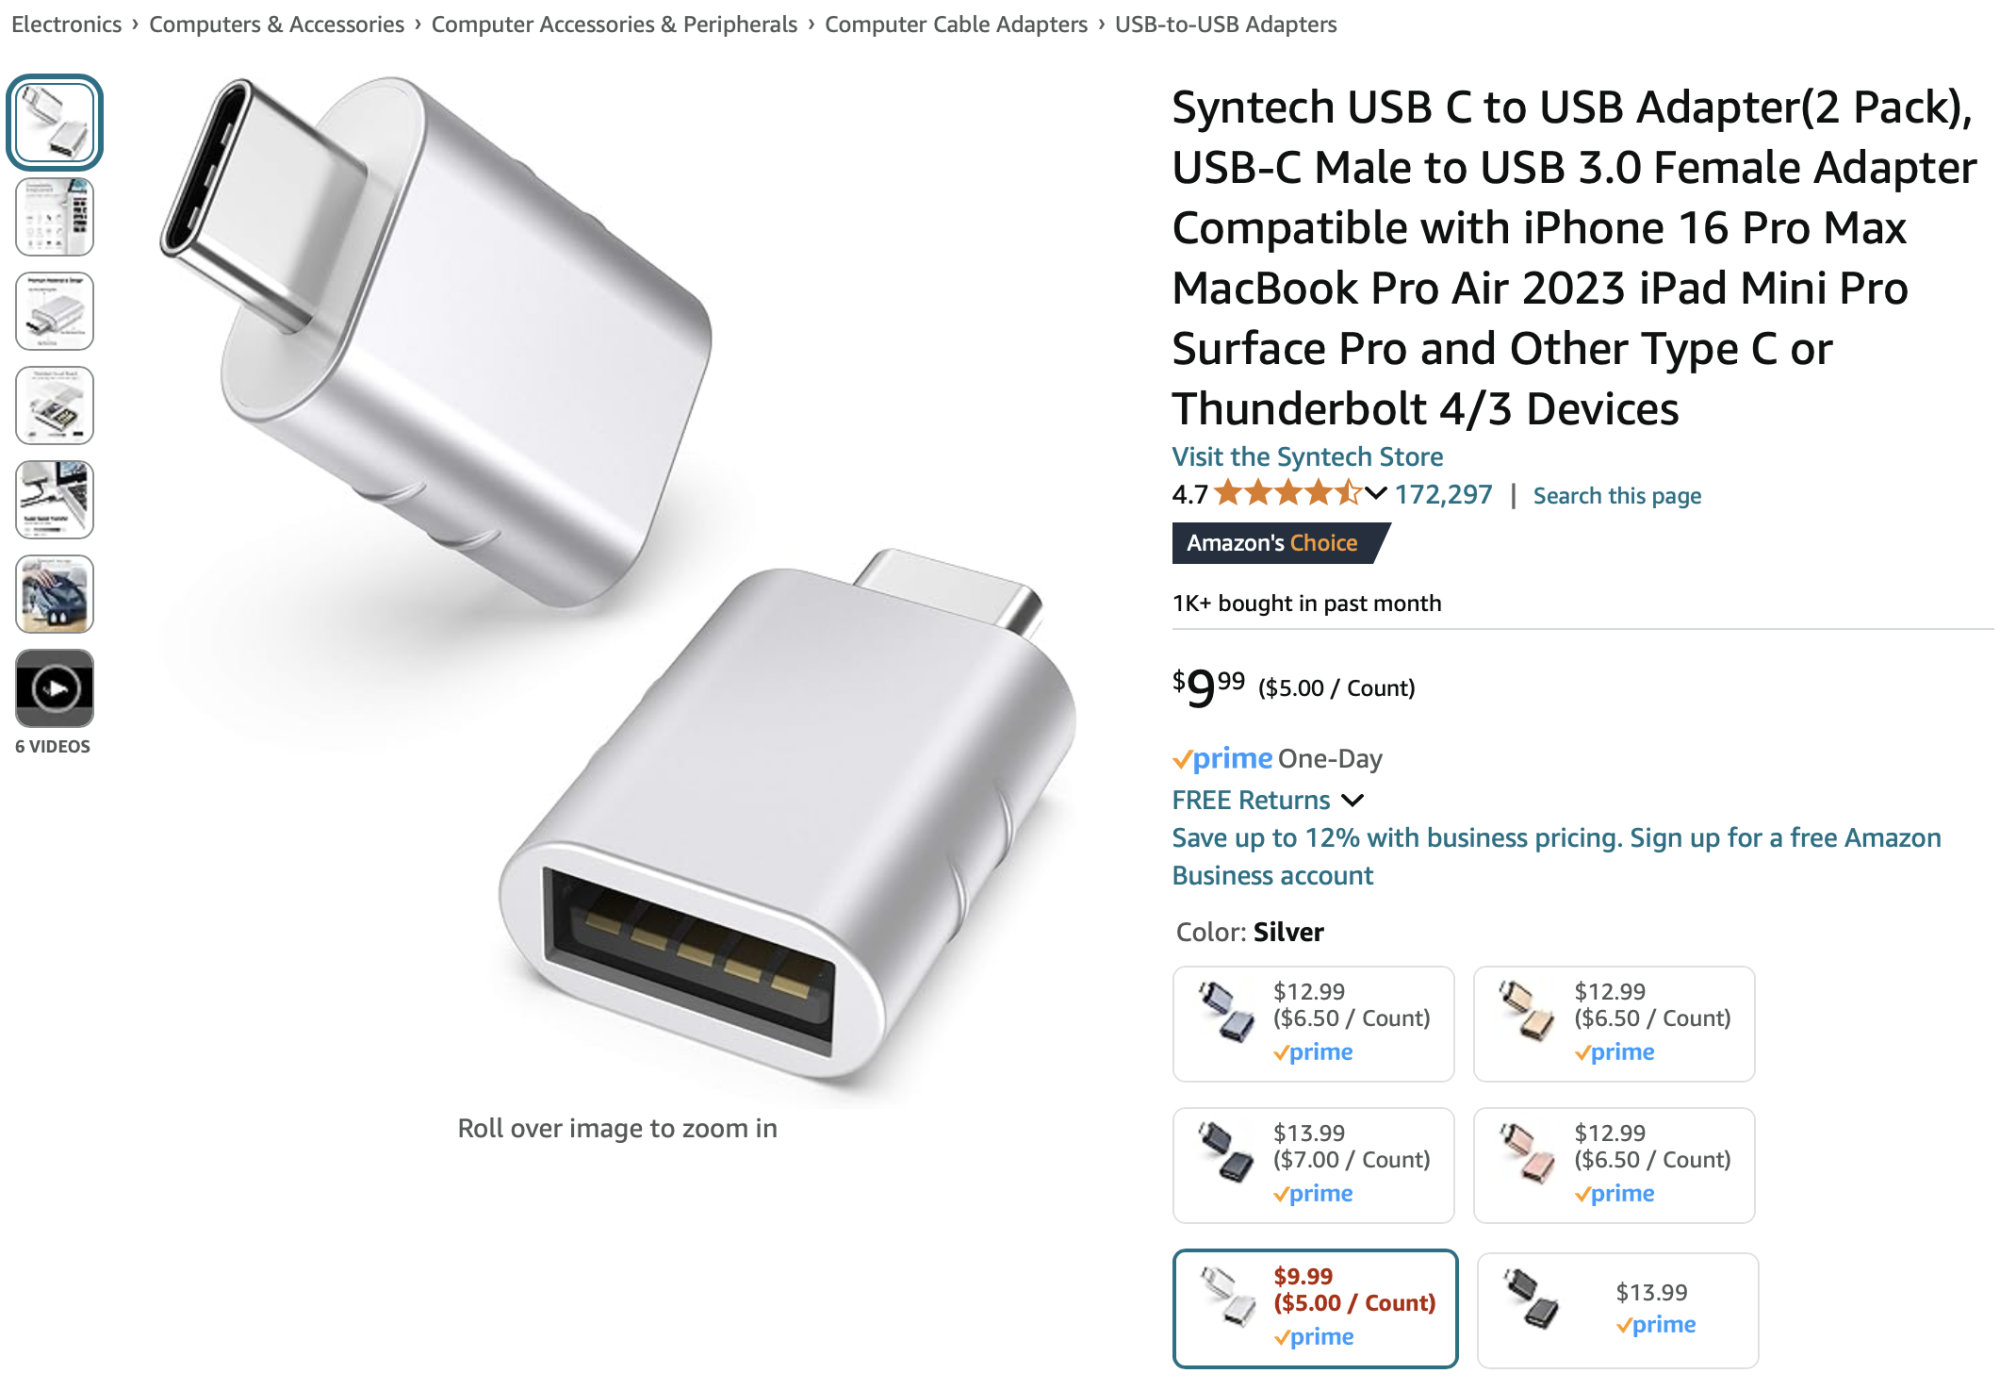This screenshot has width=2000, height=1390.
Task: Open the second compatibility chart thumbnail
Action: point(55,217)
